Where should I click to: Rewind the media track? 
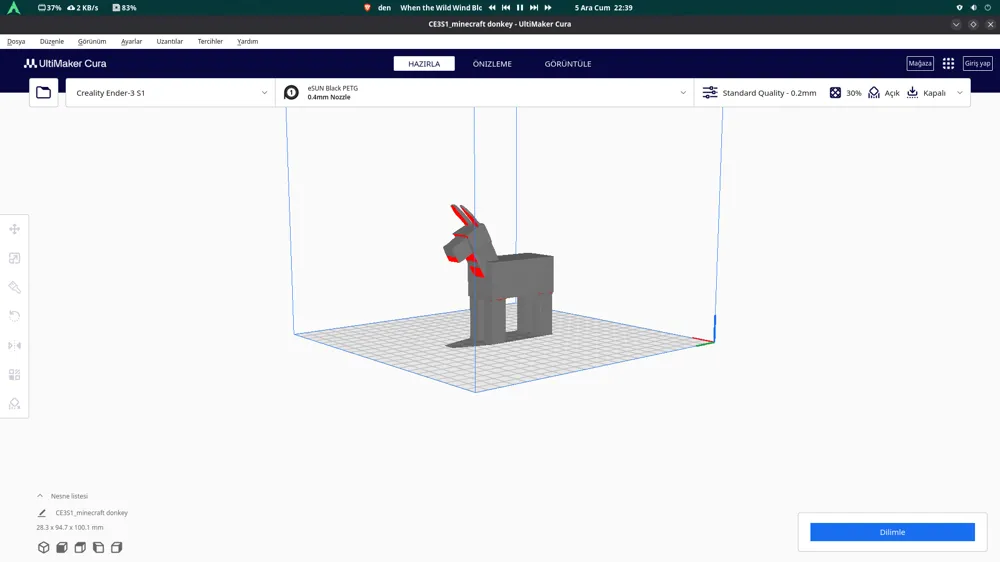tap(492, 8)
